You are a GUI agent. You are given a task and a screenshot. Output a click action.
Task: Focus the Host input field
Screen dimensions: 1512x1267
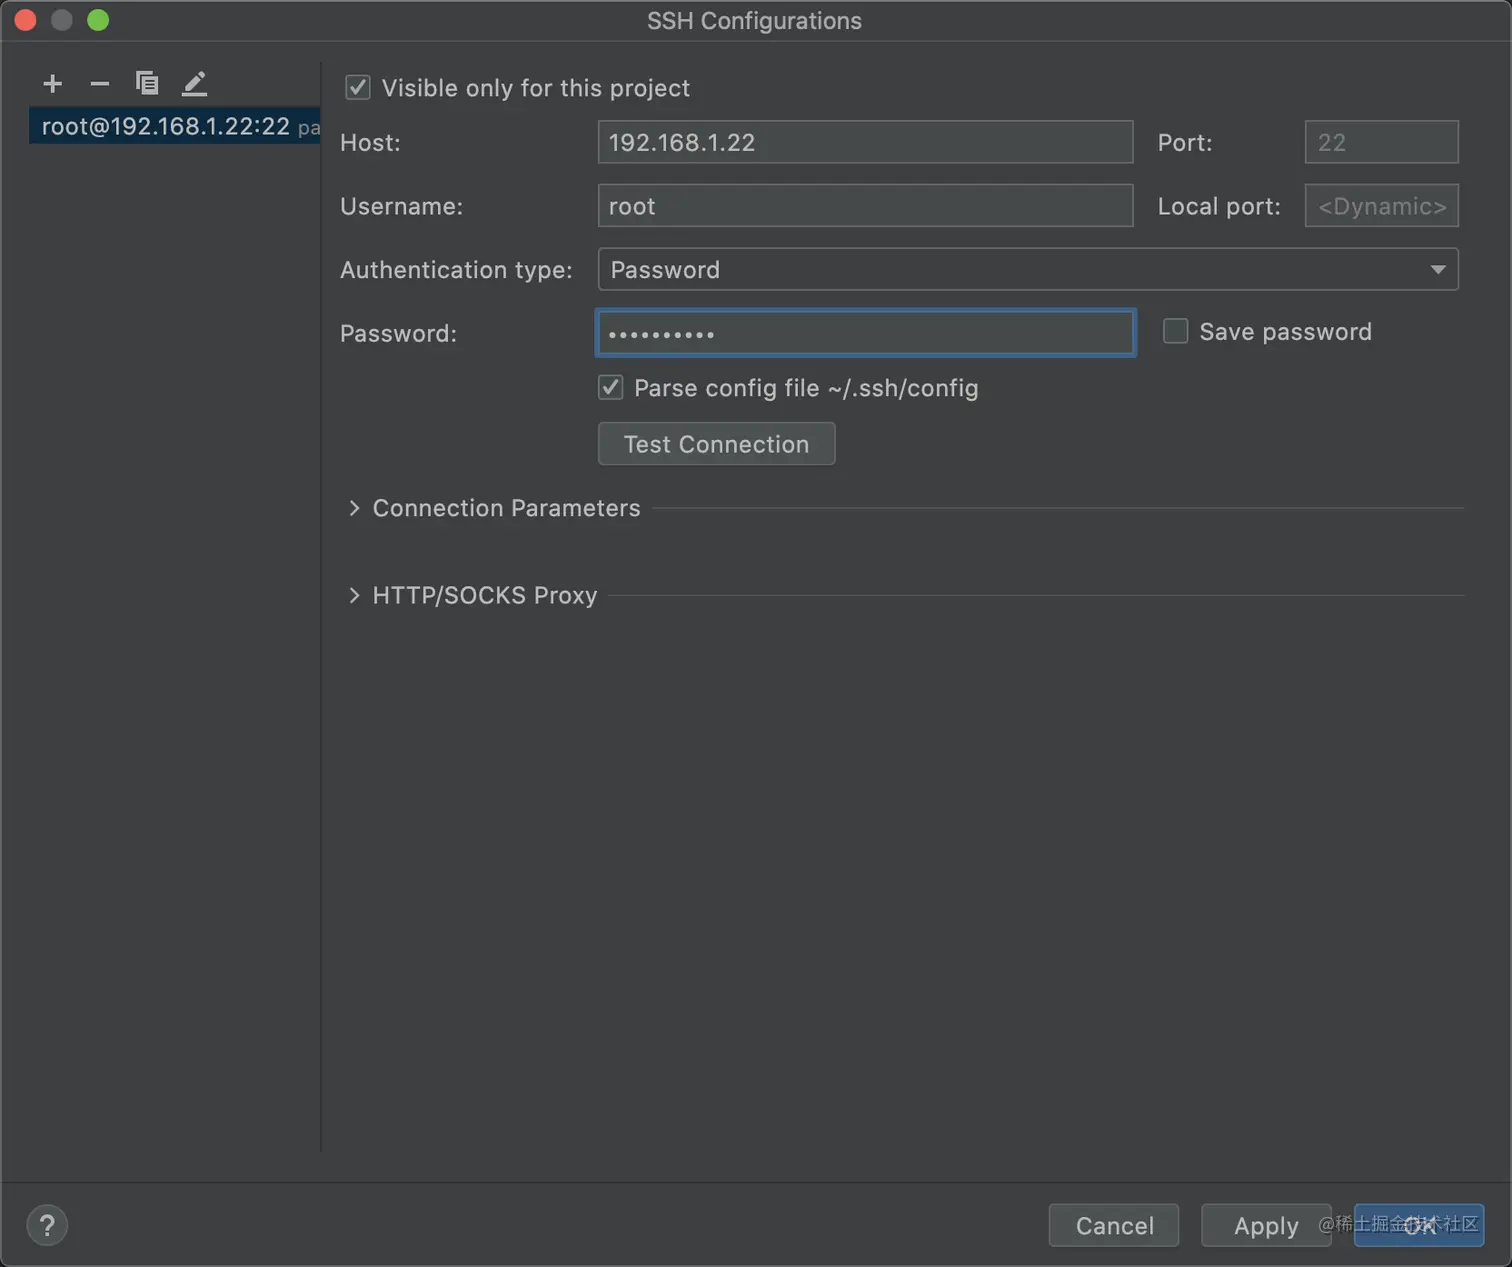click(865, 142)
